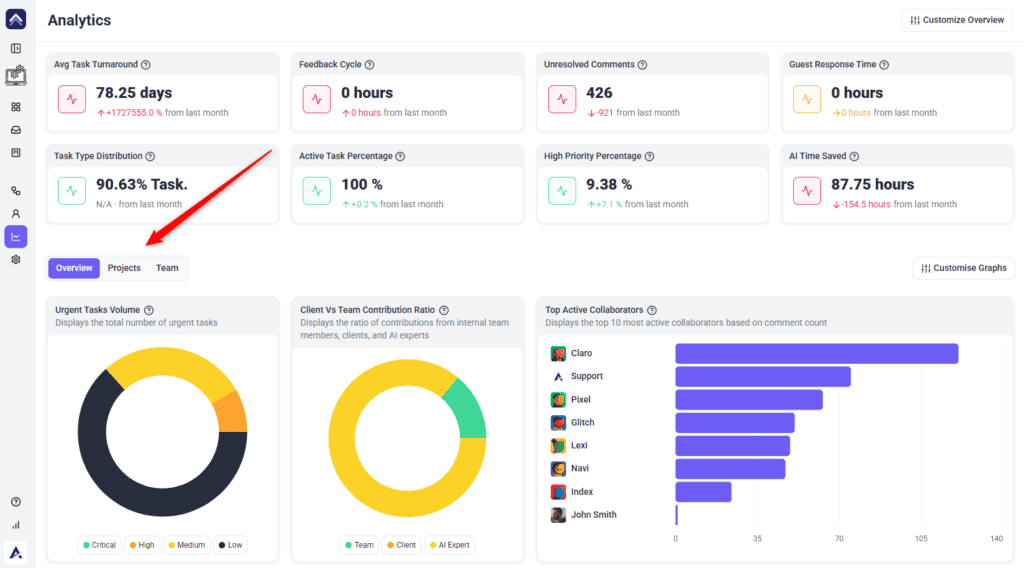Open the help question-mark icon in sidebar
Image resolution: width=1024 pixels, height=568 pixels.
coord(16,501)
